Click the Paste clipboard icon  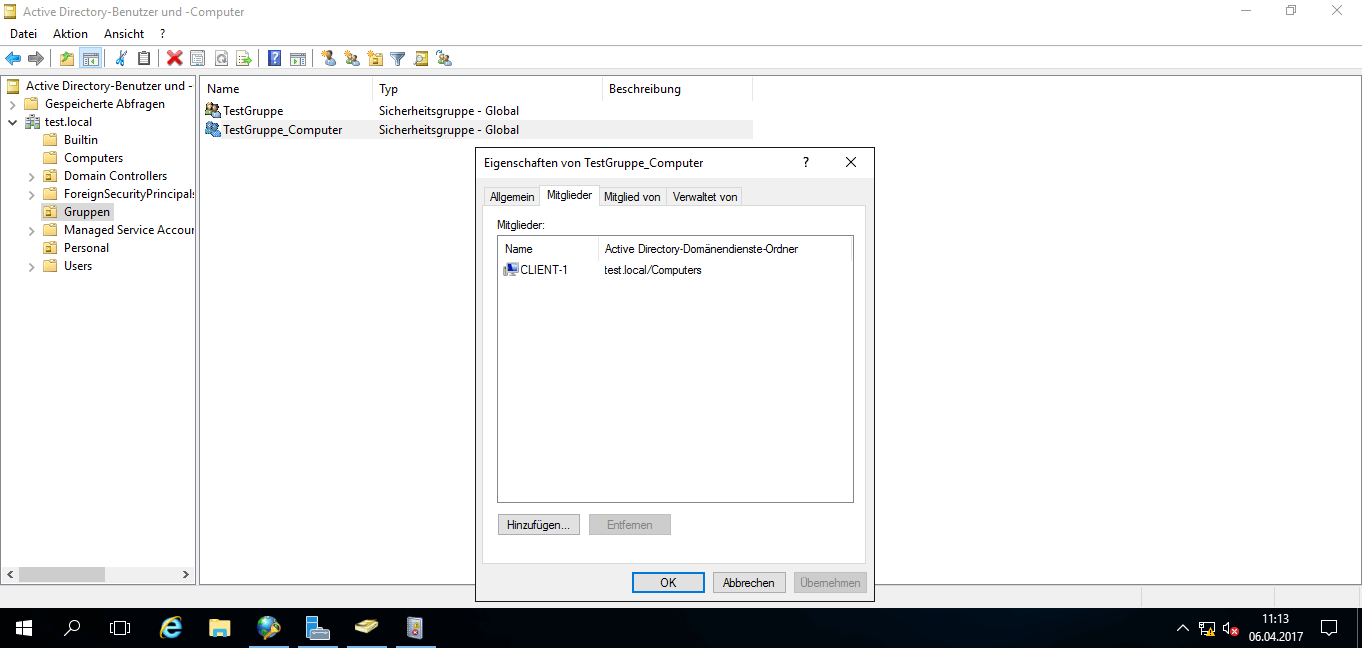[144, 58]
